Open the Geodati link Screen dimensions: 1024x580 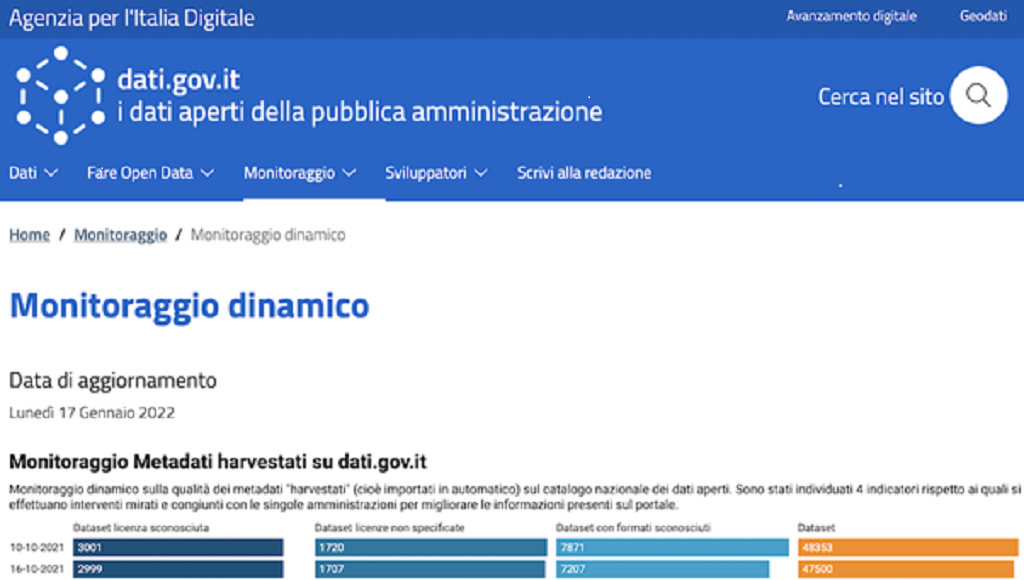click(x=984, y=16)
